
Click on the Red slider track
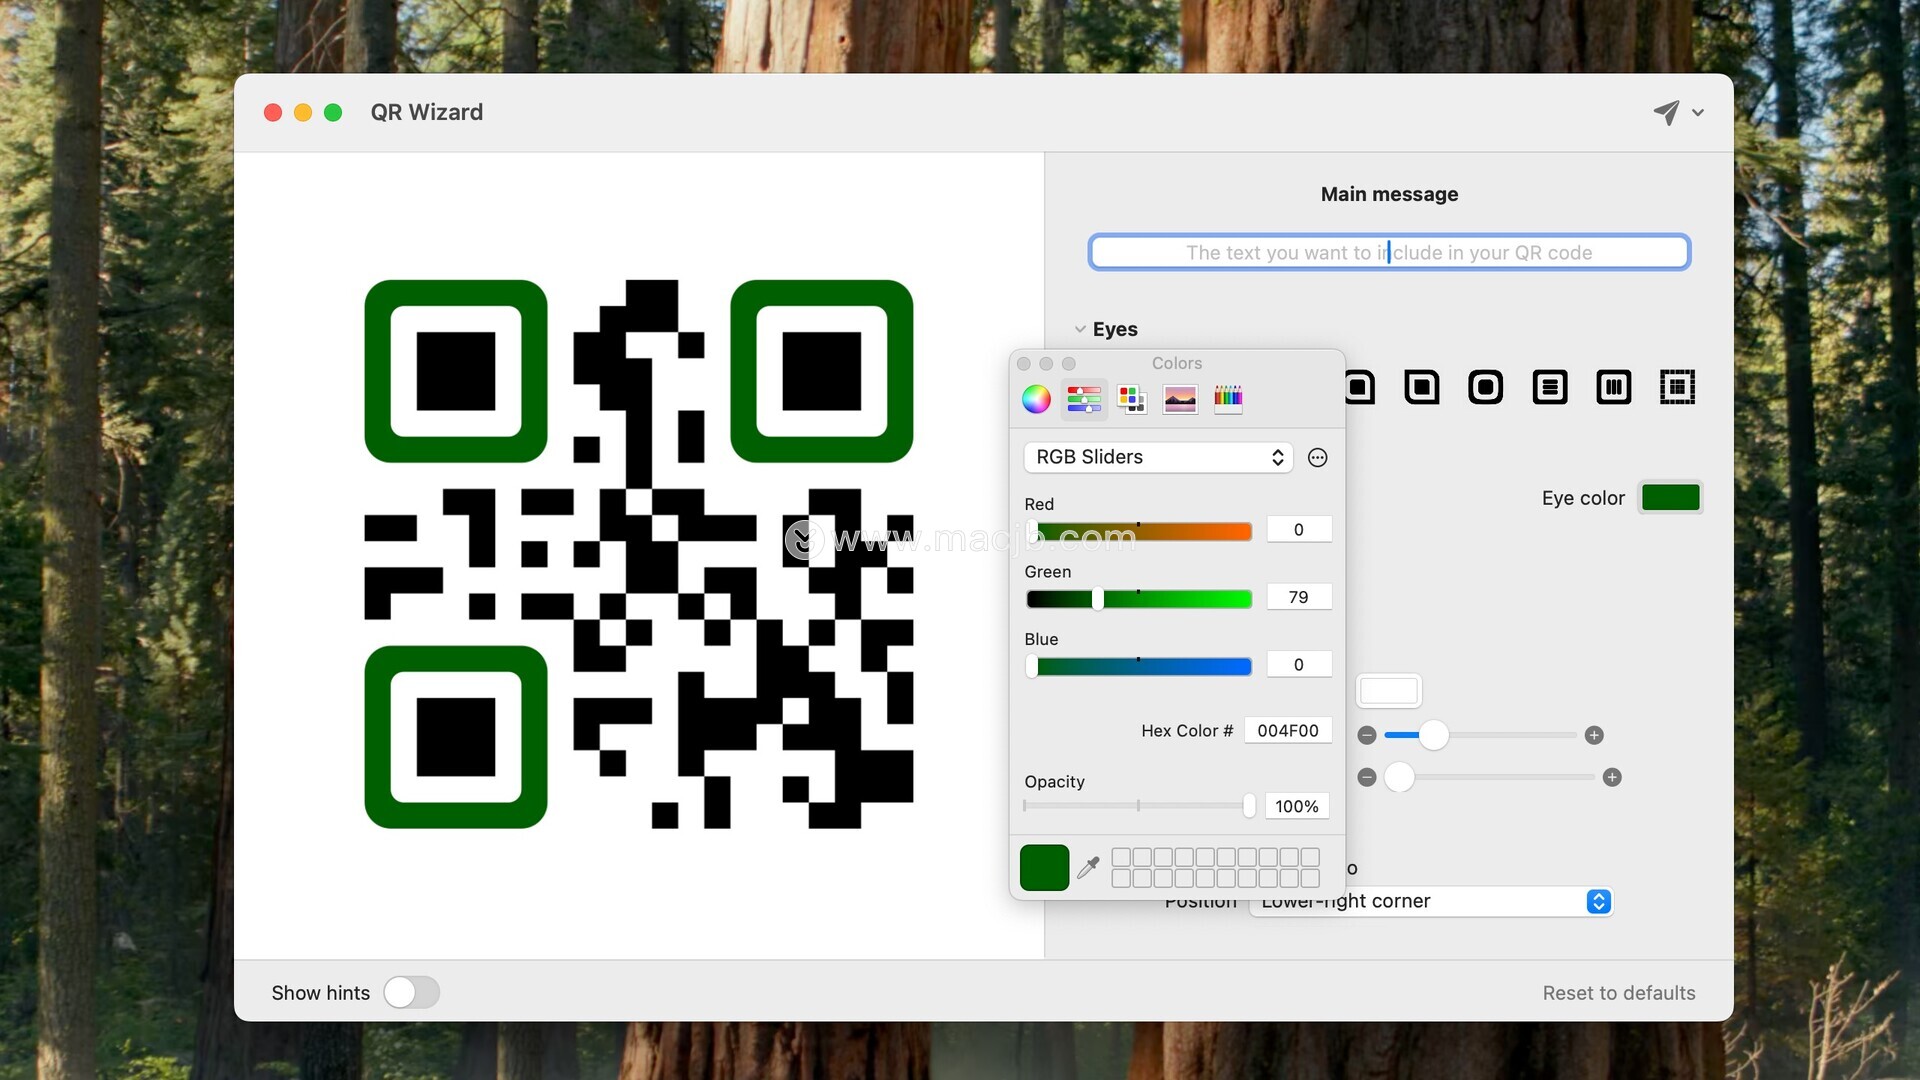pos(1139,531)
